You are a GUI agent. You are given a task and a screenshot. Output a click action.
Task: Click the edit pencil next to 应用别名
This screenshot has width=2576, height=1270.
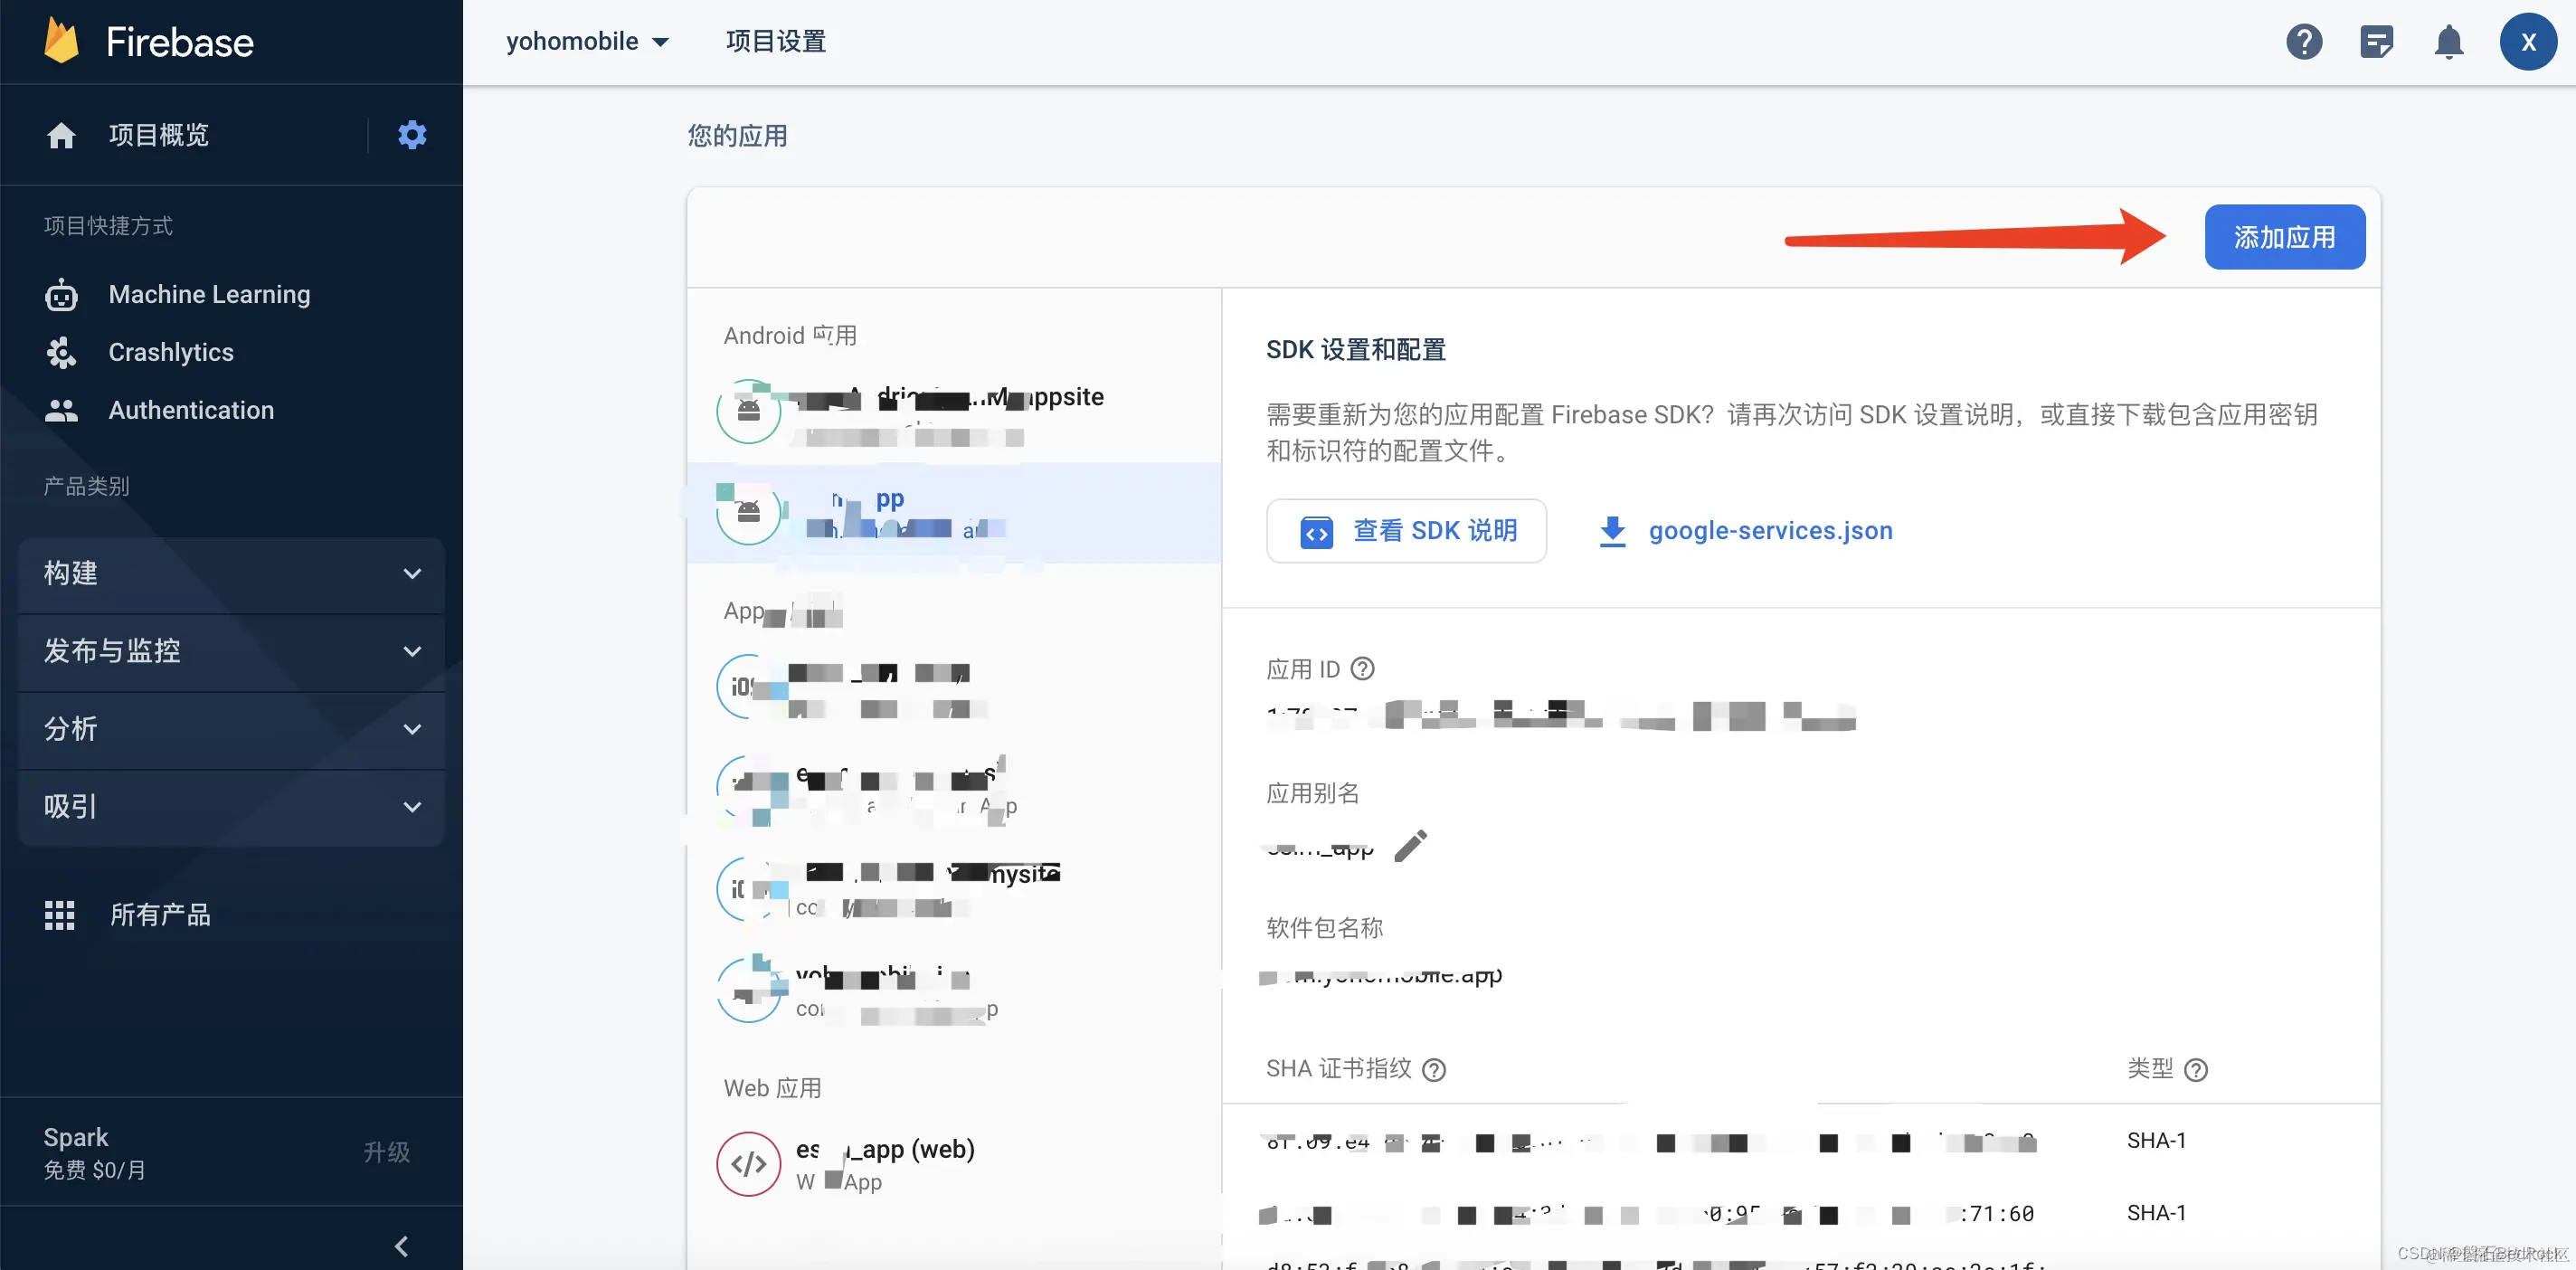tap(1411, 846)
